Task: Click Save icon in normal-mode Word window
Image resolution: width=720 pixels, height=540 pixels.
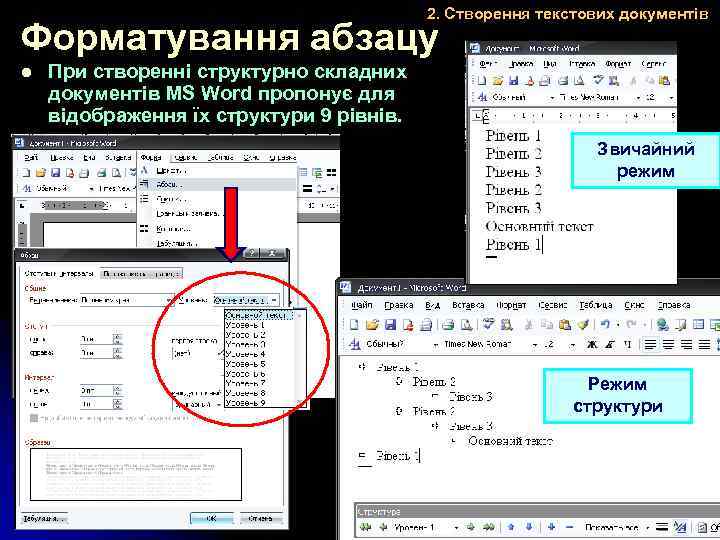Action: click(x=513, y=81)
